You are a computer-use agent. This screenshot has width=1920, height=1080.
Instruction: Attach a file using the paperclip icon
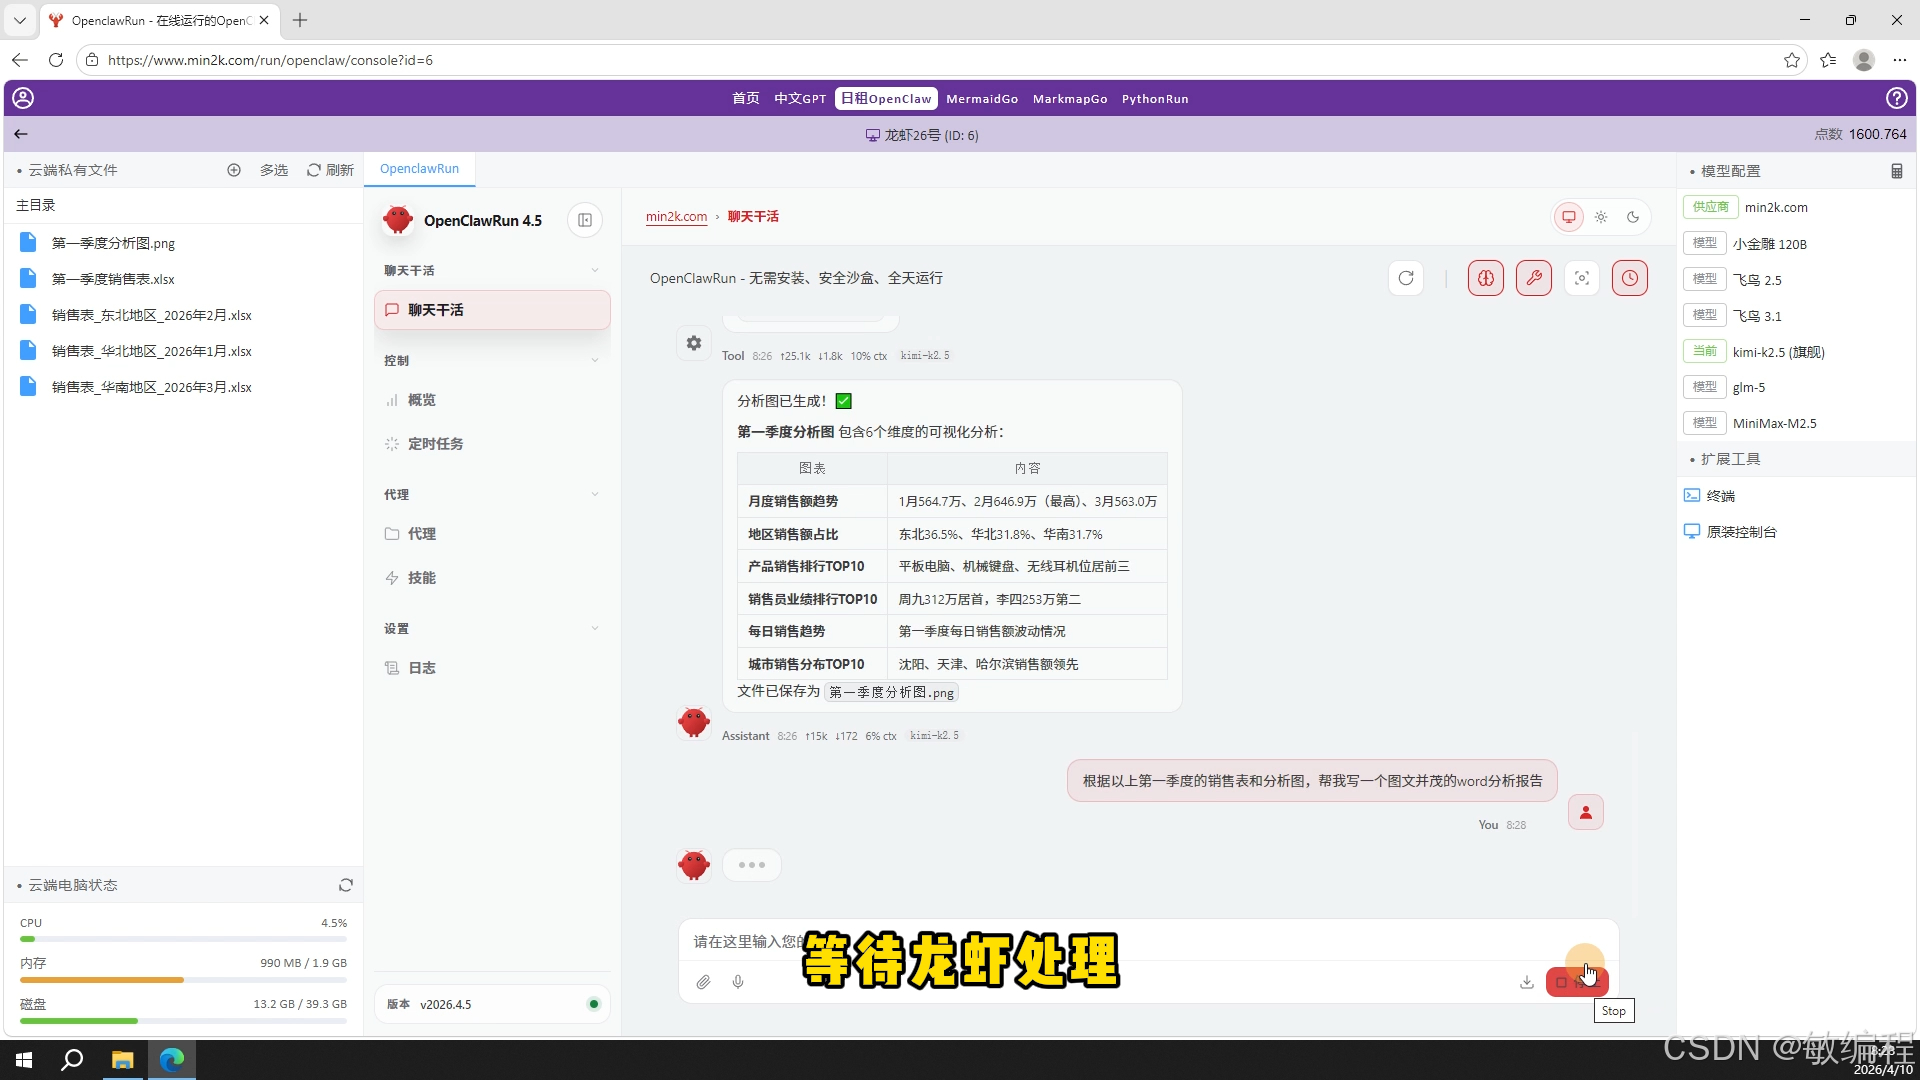(x=703, y=982)
